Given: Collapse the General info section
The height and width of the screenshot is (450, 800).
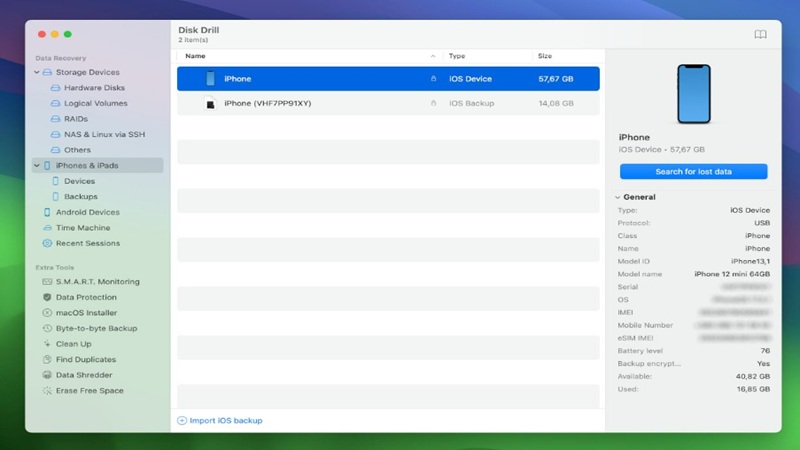Looking at the screenshot, I should pyautogui.click(x=617, y=198).
